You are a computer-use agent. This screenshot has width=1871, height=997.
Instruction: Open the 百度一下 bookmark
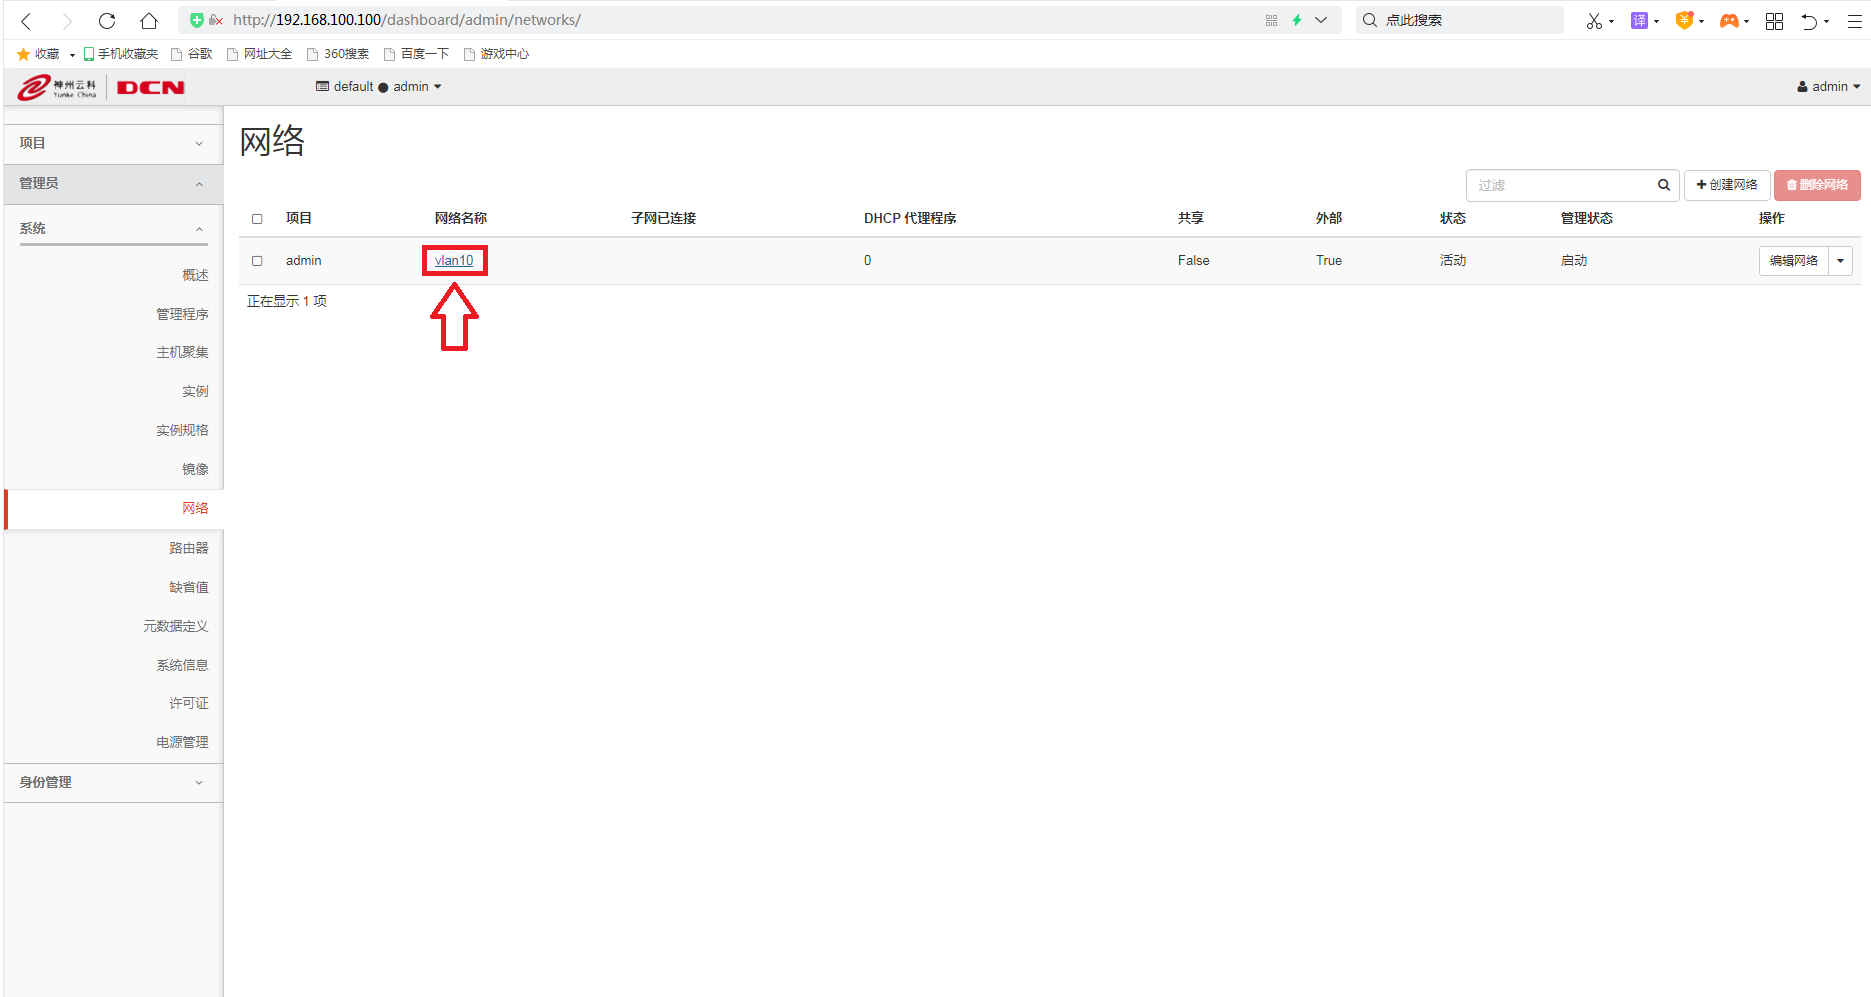click(417, 54)
